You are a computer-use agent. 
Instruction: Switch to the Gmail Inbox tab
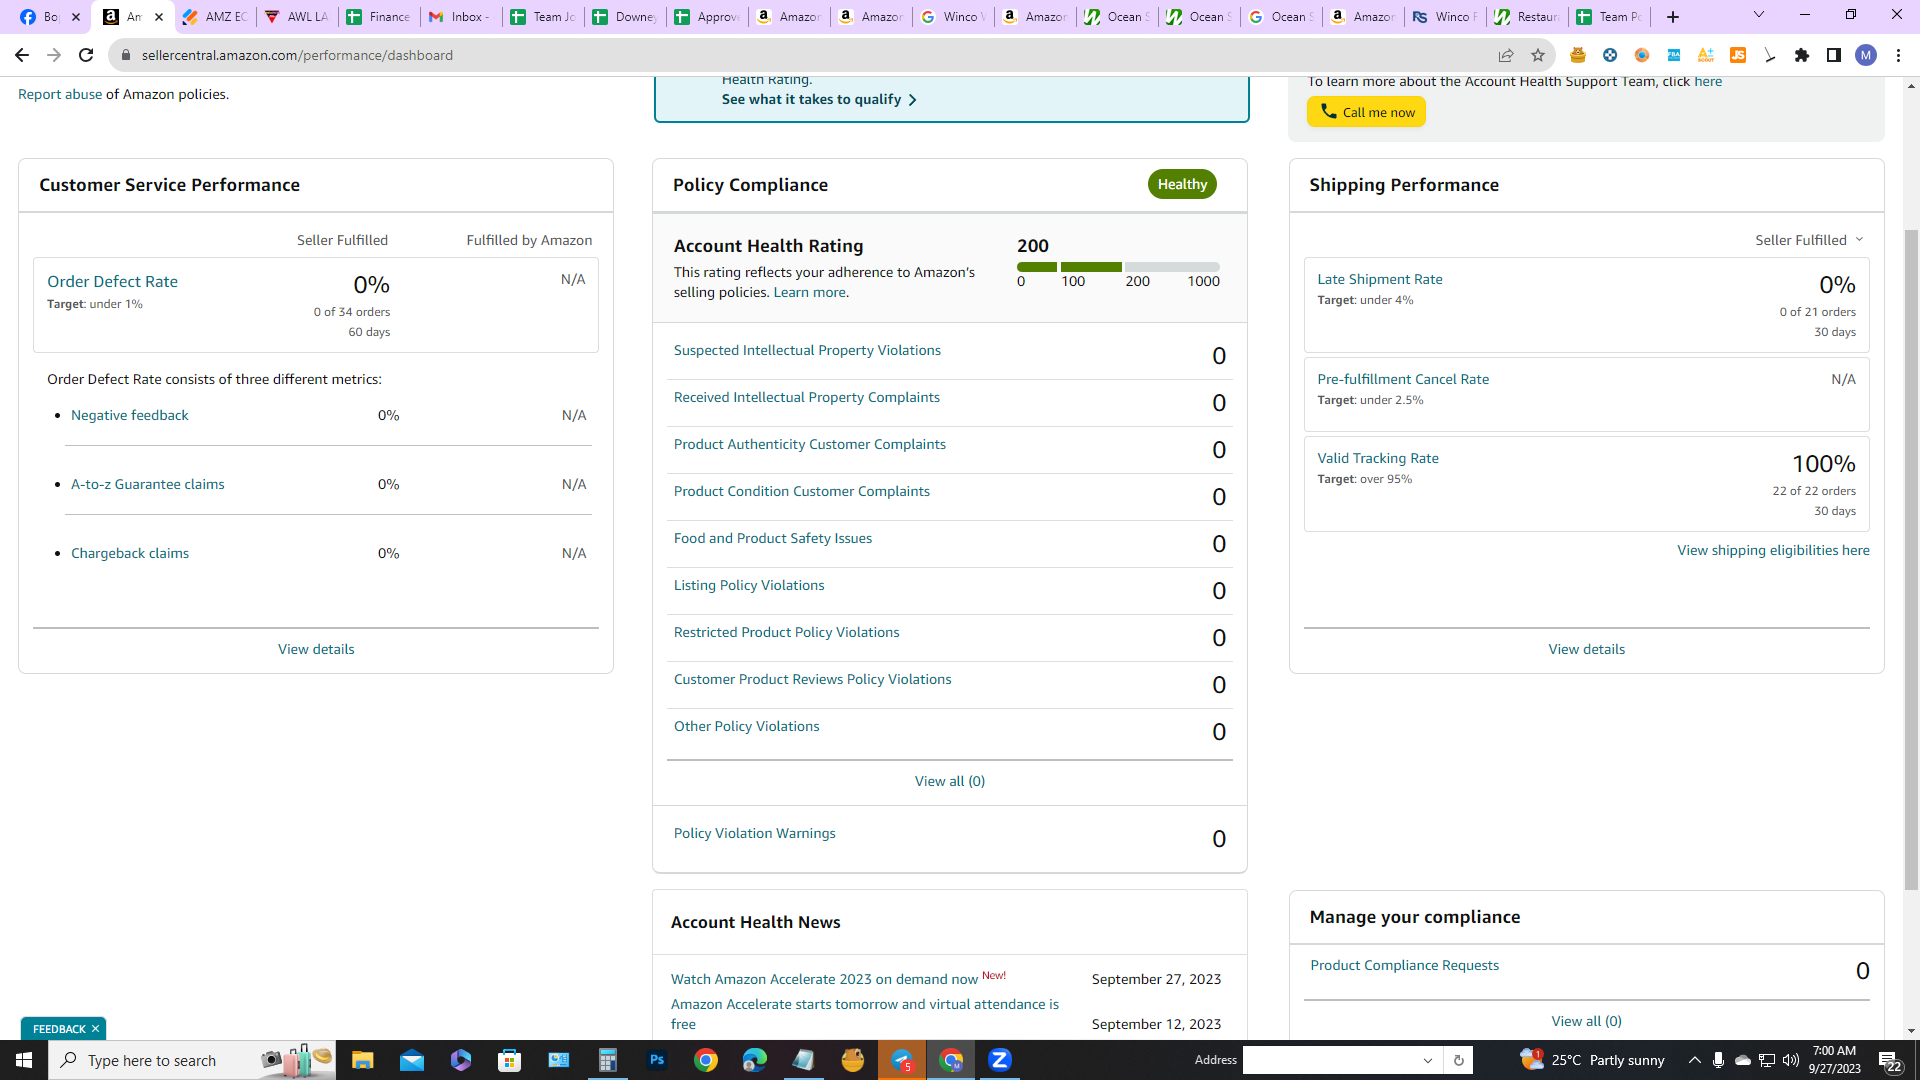pyautogui.click(x=461, y=17)
